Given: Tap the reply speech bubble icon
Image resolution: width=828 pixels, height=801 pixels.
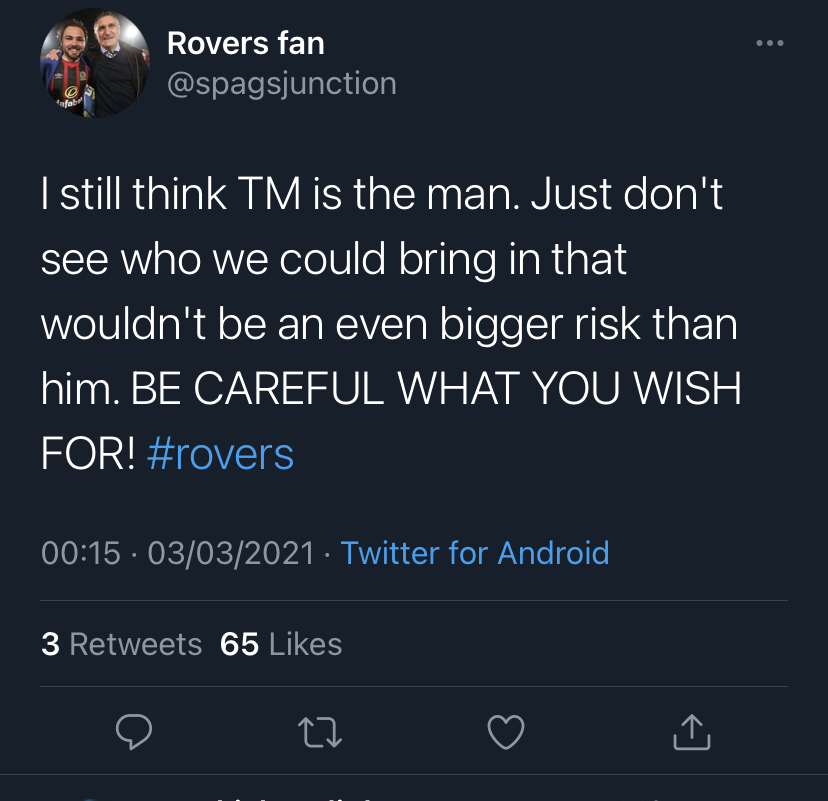Looking at the screenshot, I should (x=133, y=734).
